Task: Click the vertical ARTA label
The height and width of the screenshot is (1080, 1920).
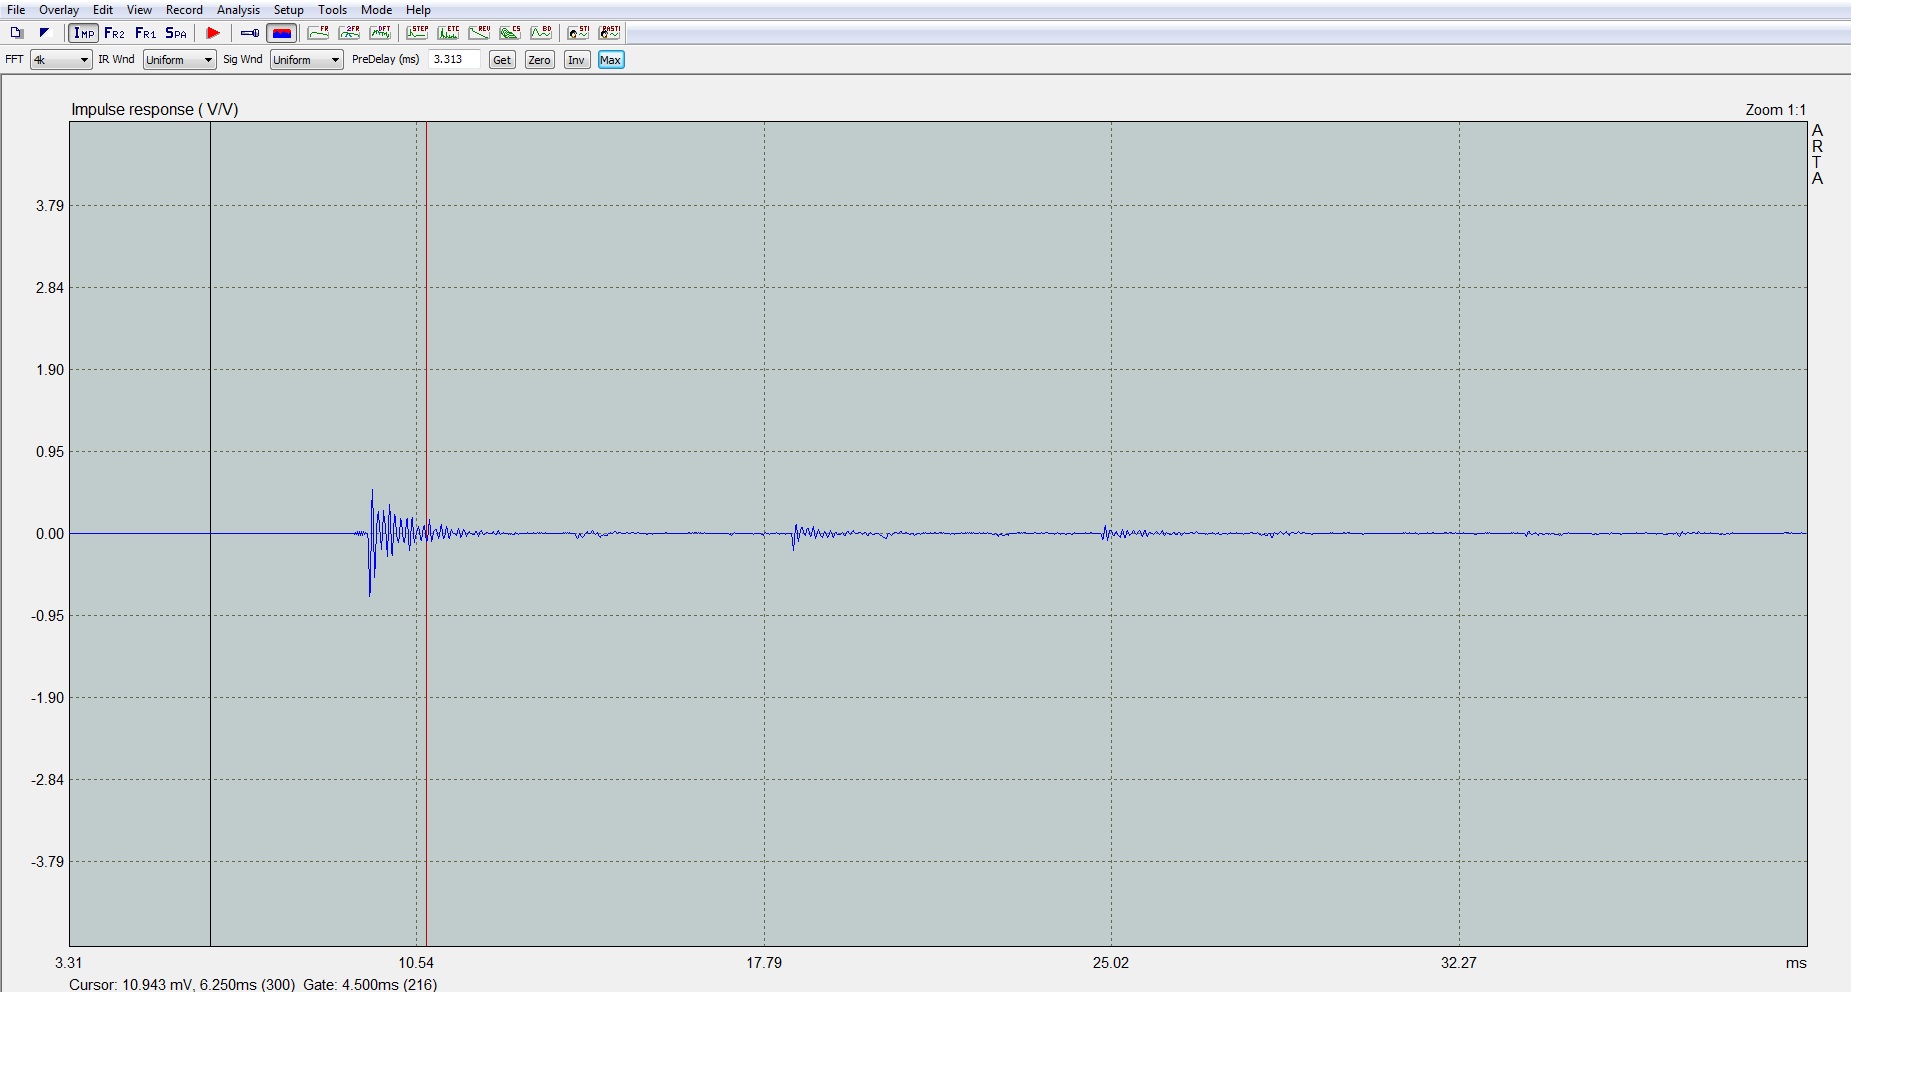Action: pos(1817,155)
